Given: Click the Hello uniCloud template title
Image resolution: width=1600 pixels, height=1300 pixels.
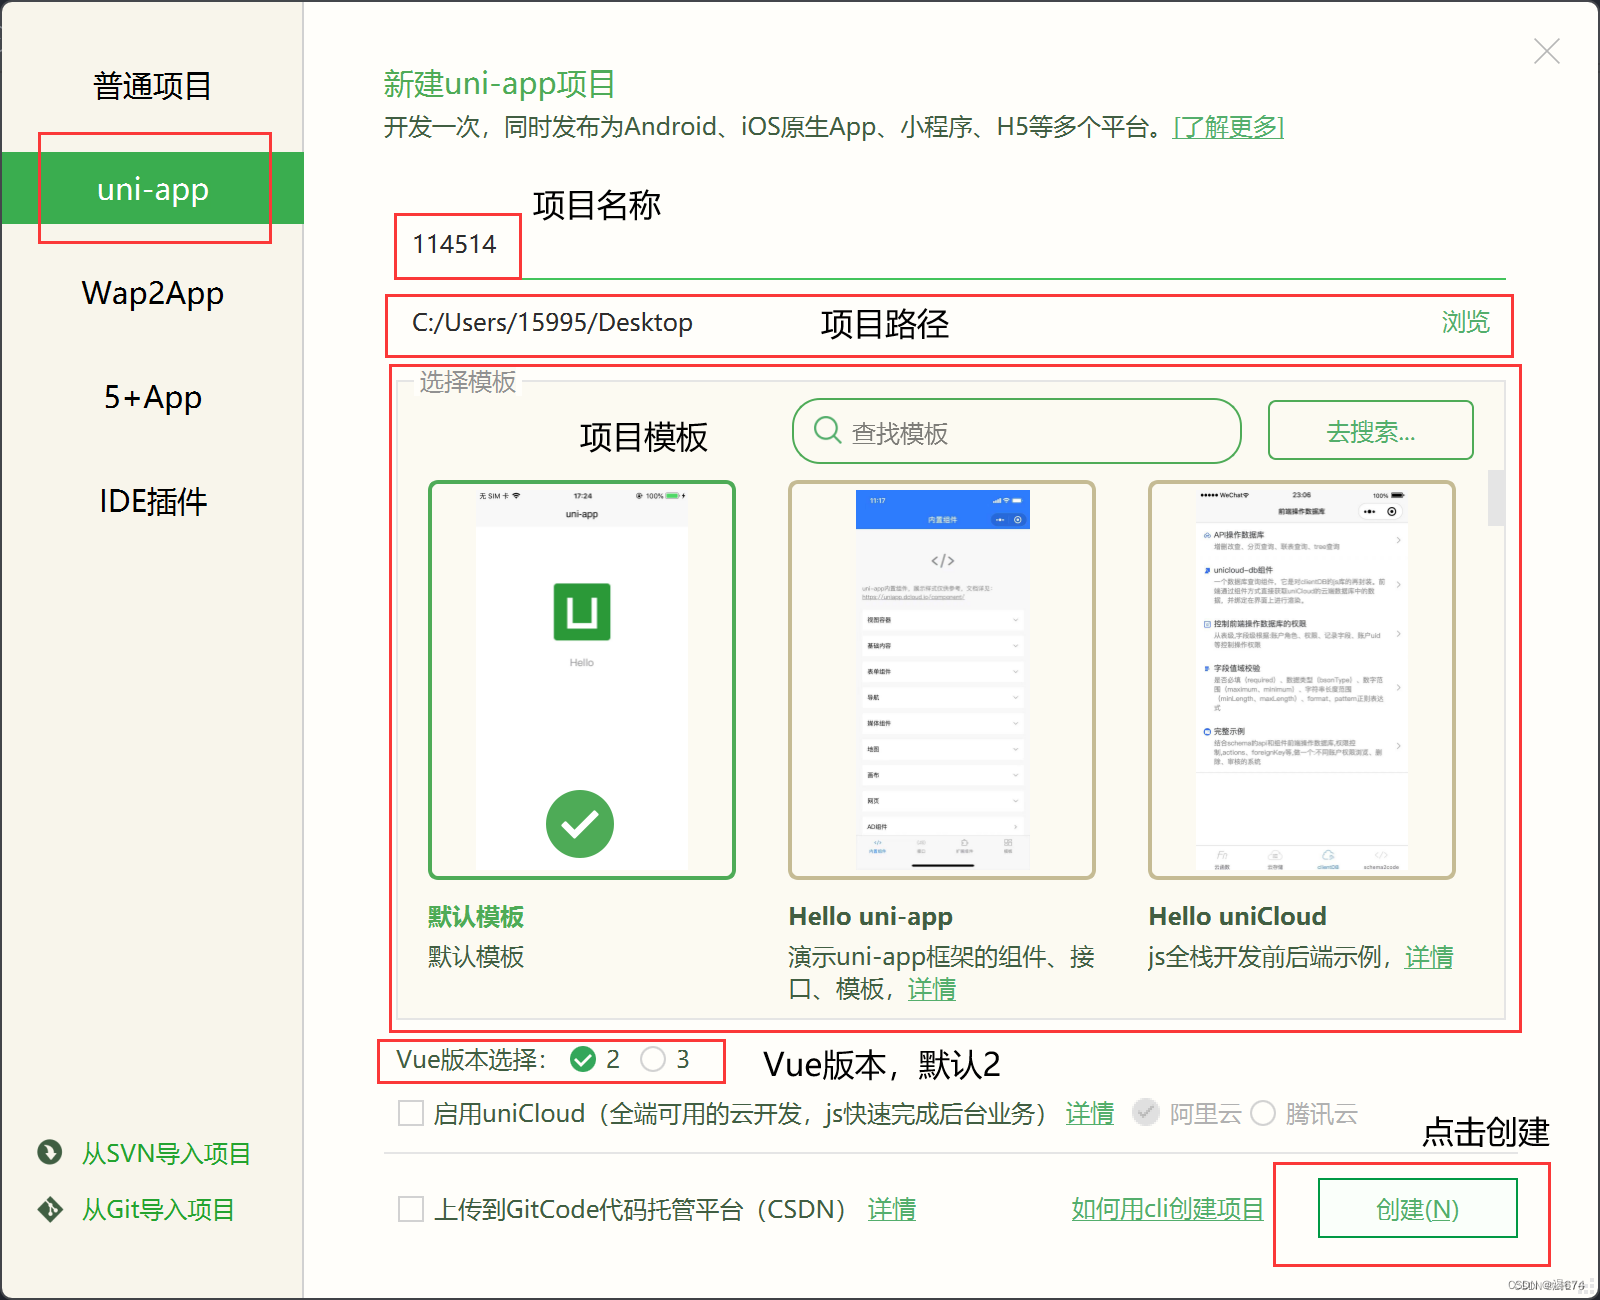Looking at the screenshot, I should (x=1237, y=916).
